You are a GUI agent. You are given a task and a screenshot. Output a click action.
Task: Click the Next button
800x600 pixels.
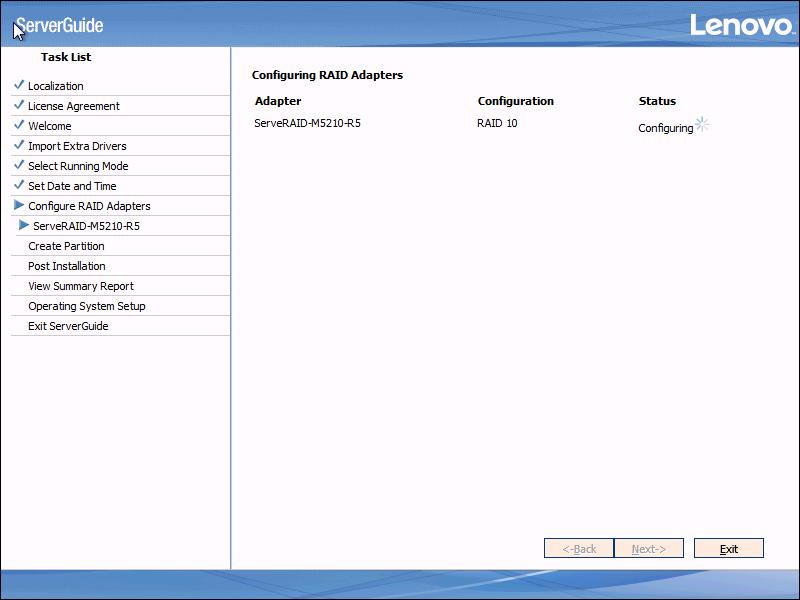coord(649,548)
